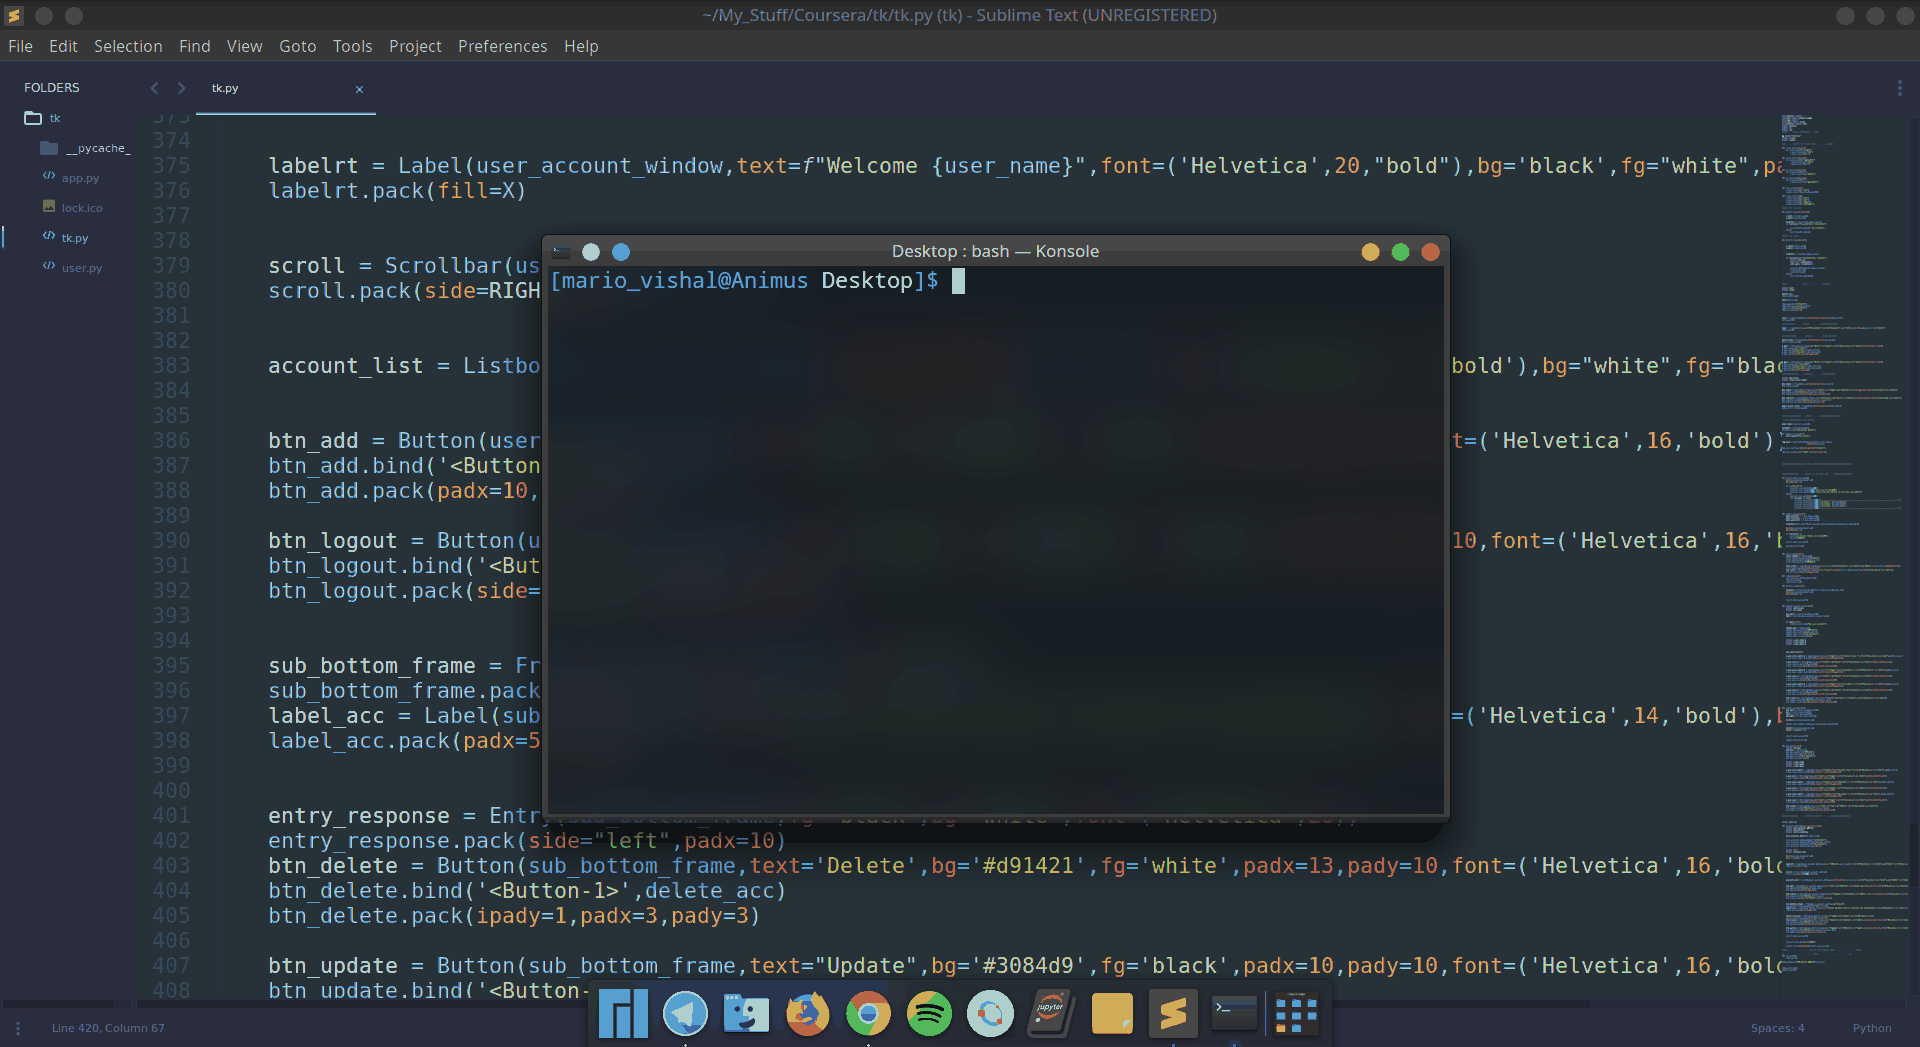Go to previous tab with left arrow
The height and width of the screenshot is (1047, 1920).
154,88
